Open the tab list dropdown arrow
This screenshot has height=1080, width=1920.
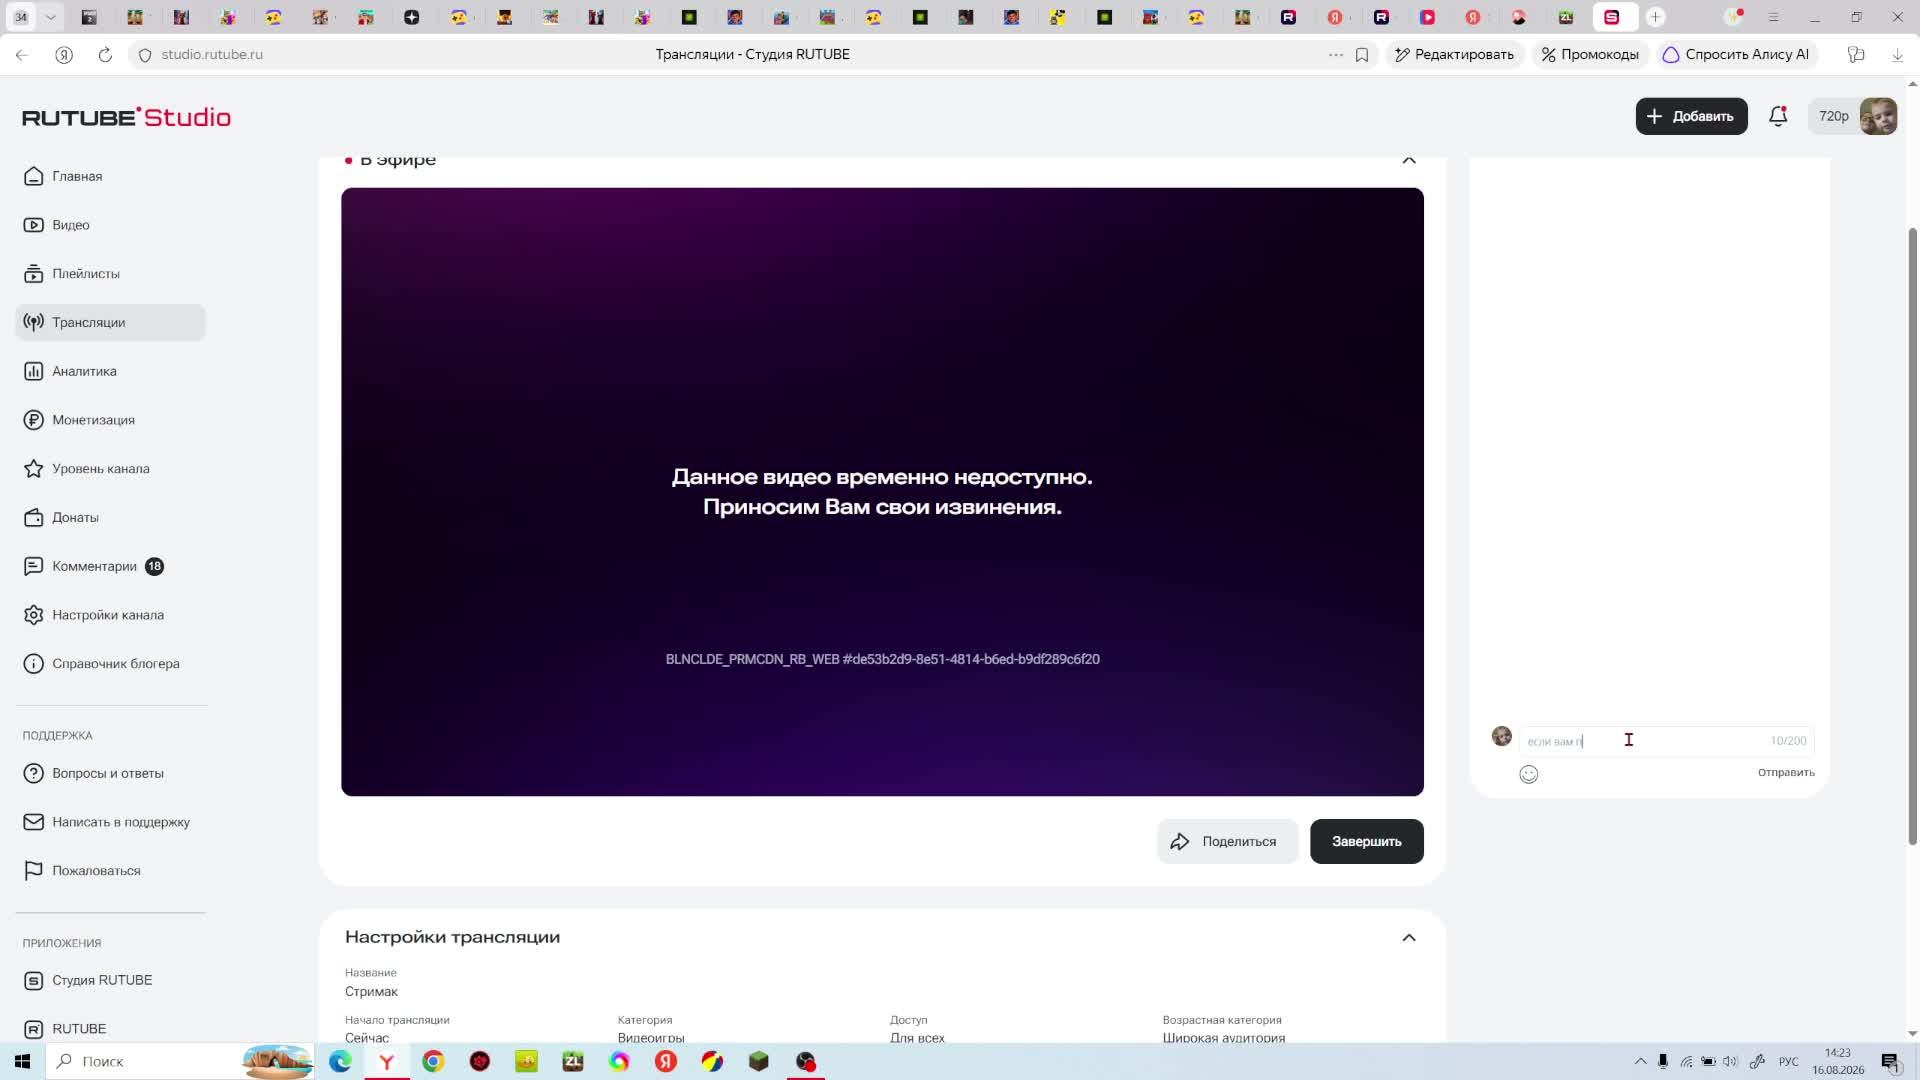(x=50, y=17)
